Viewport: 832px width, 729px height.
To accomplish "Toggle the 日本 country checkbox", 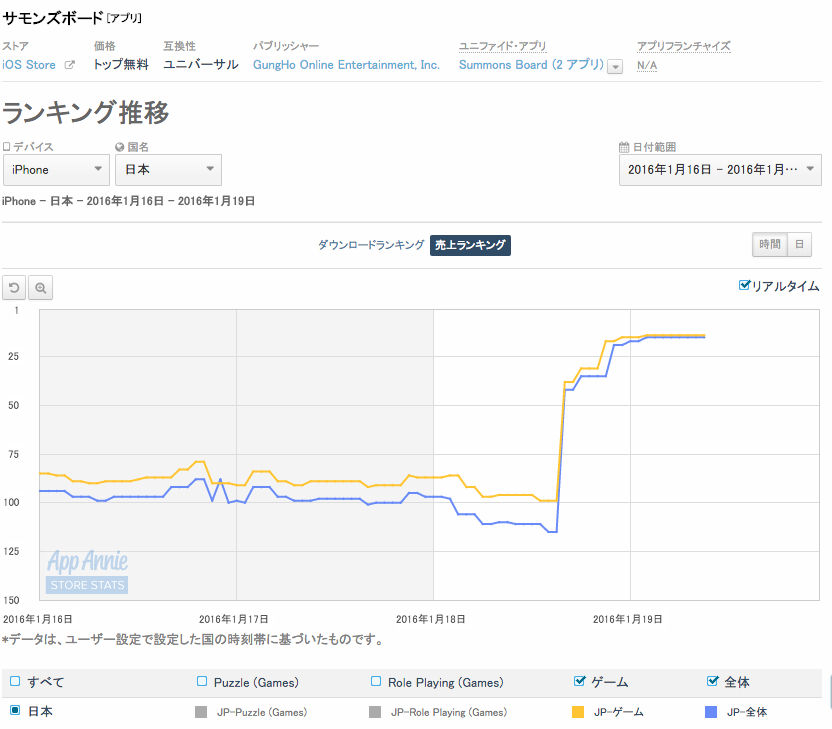I will pos(15,710).
